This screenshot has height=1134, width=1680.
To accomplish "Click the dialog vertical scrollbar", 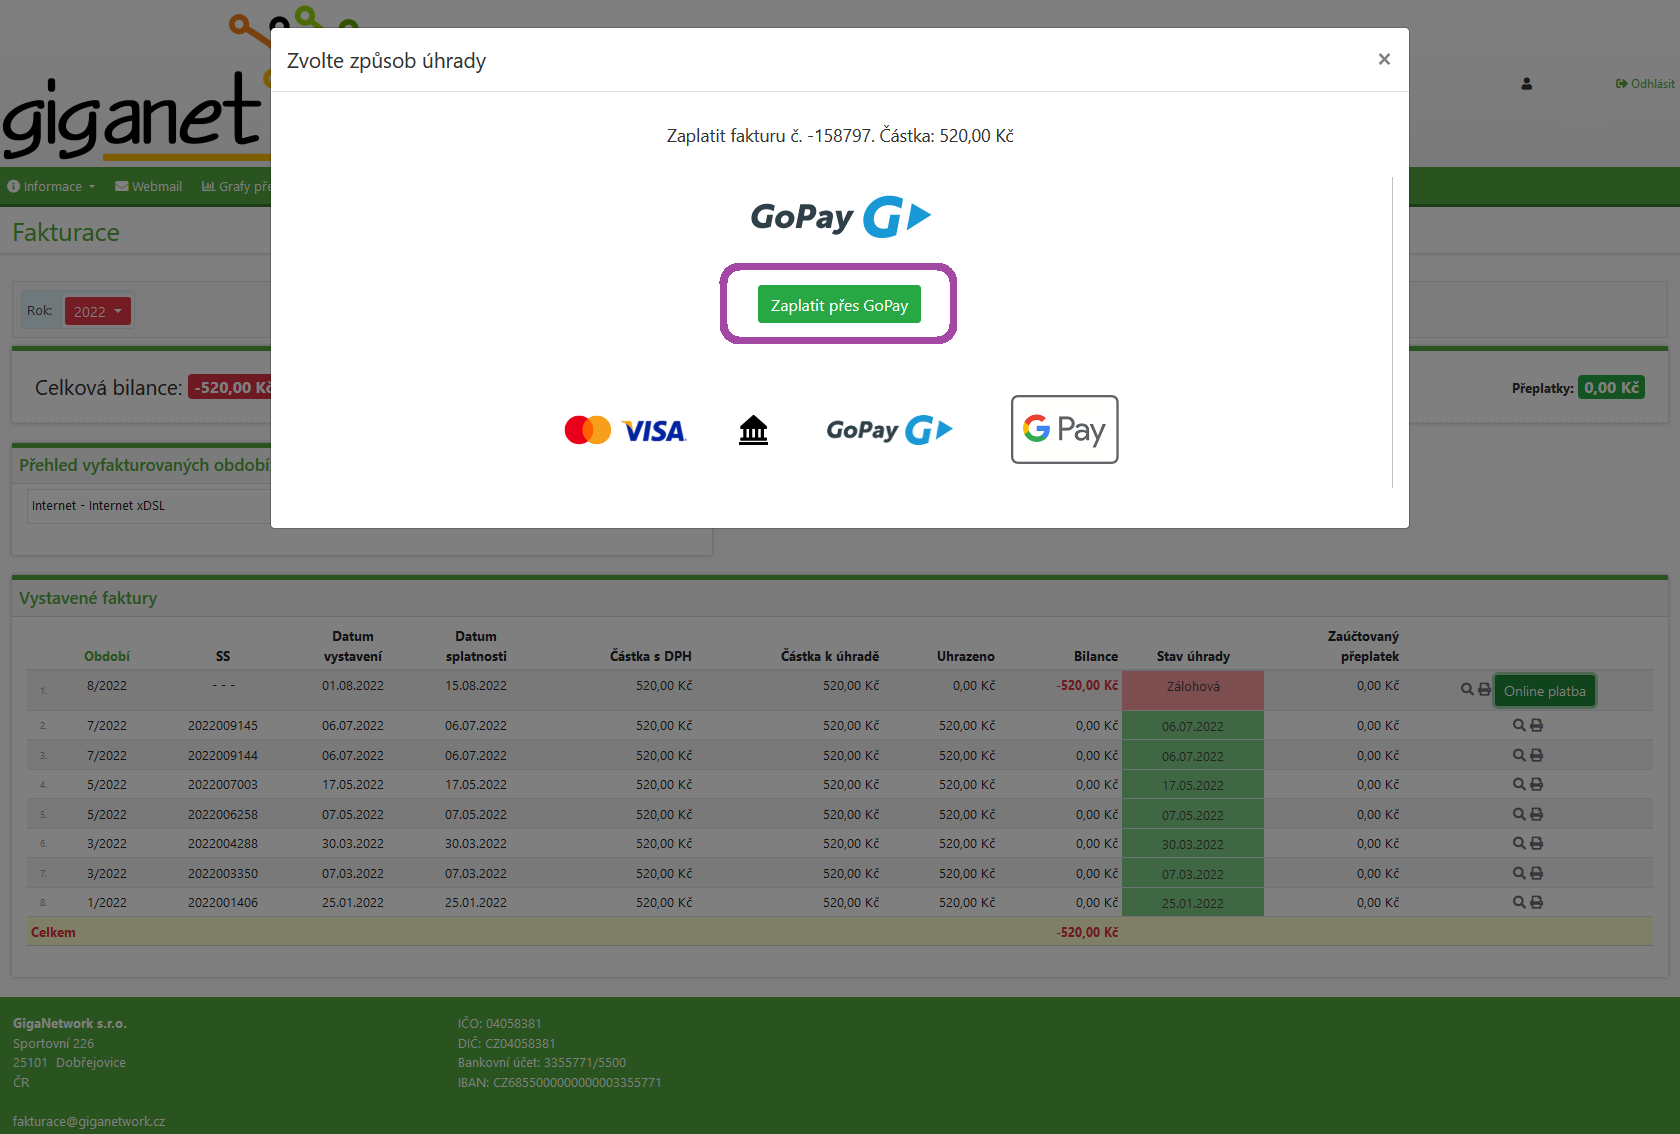I will pos(1392,332).
